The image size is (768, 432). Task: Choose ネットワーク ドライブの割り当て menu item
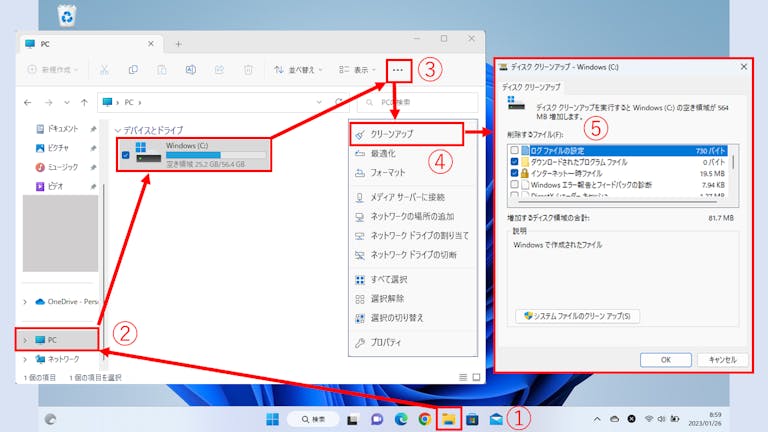(x=413, y=236)
